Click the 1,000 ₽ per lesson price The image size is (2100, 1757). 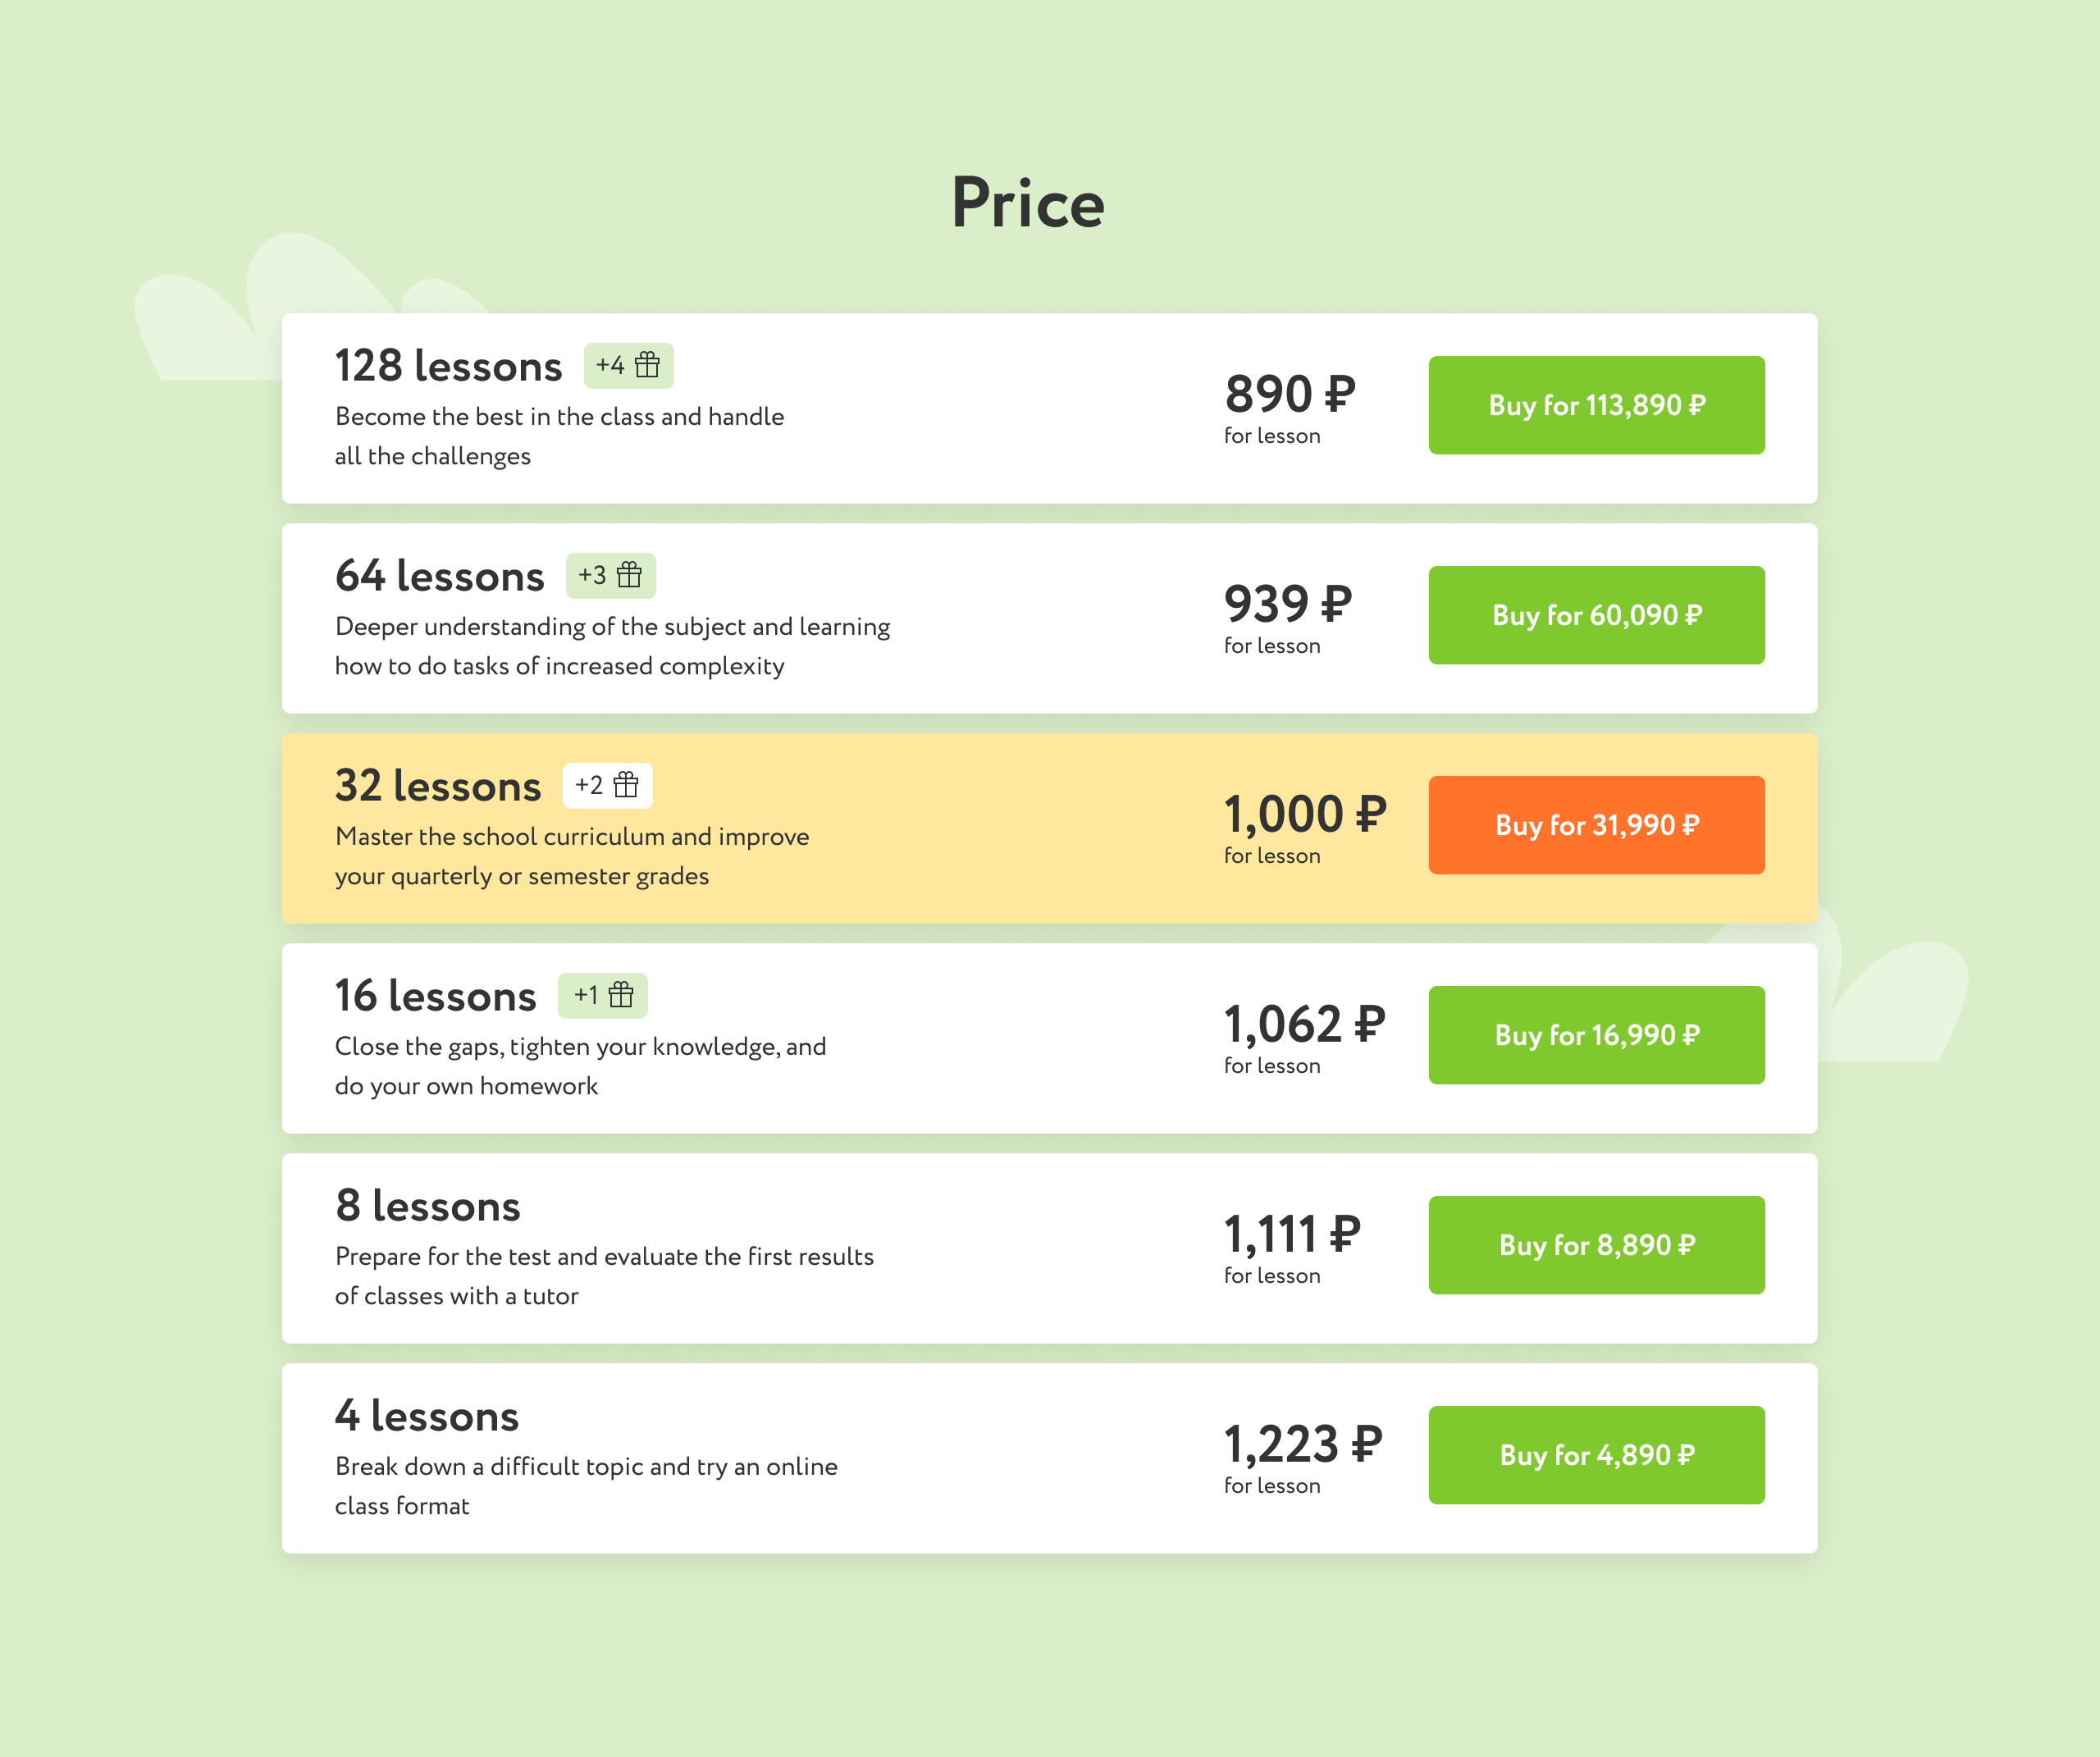[1304, 814]
